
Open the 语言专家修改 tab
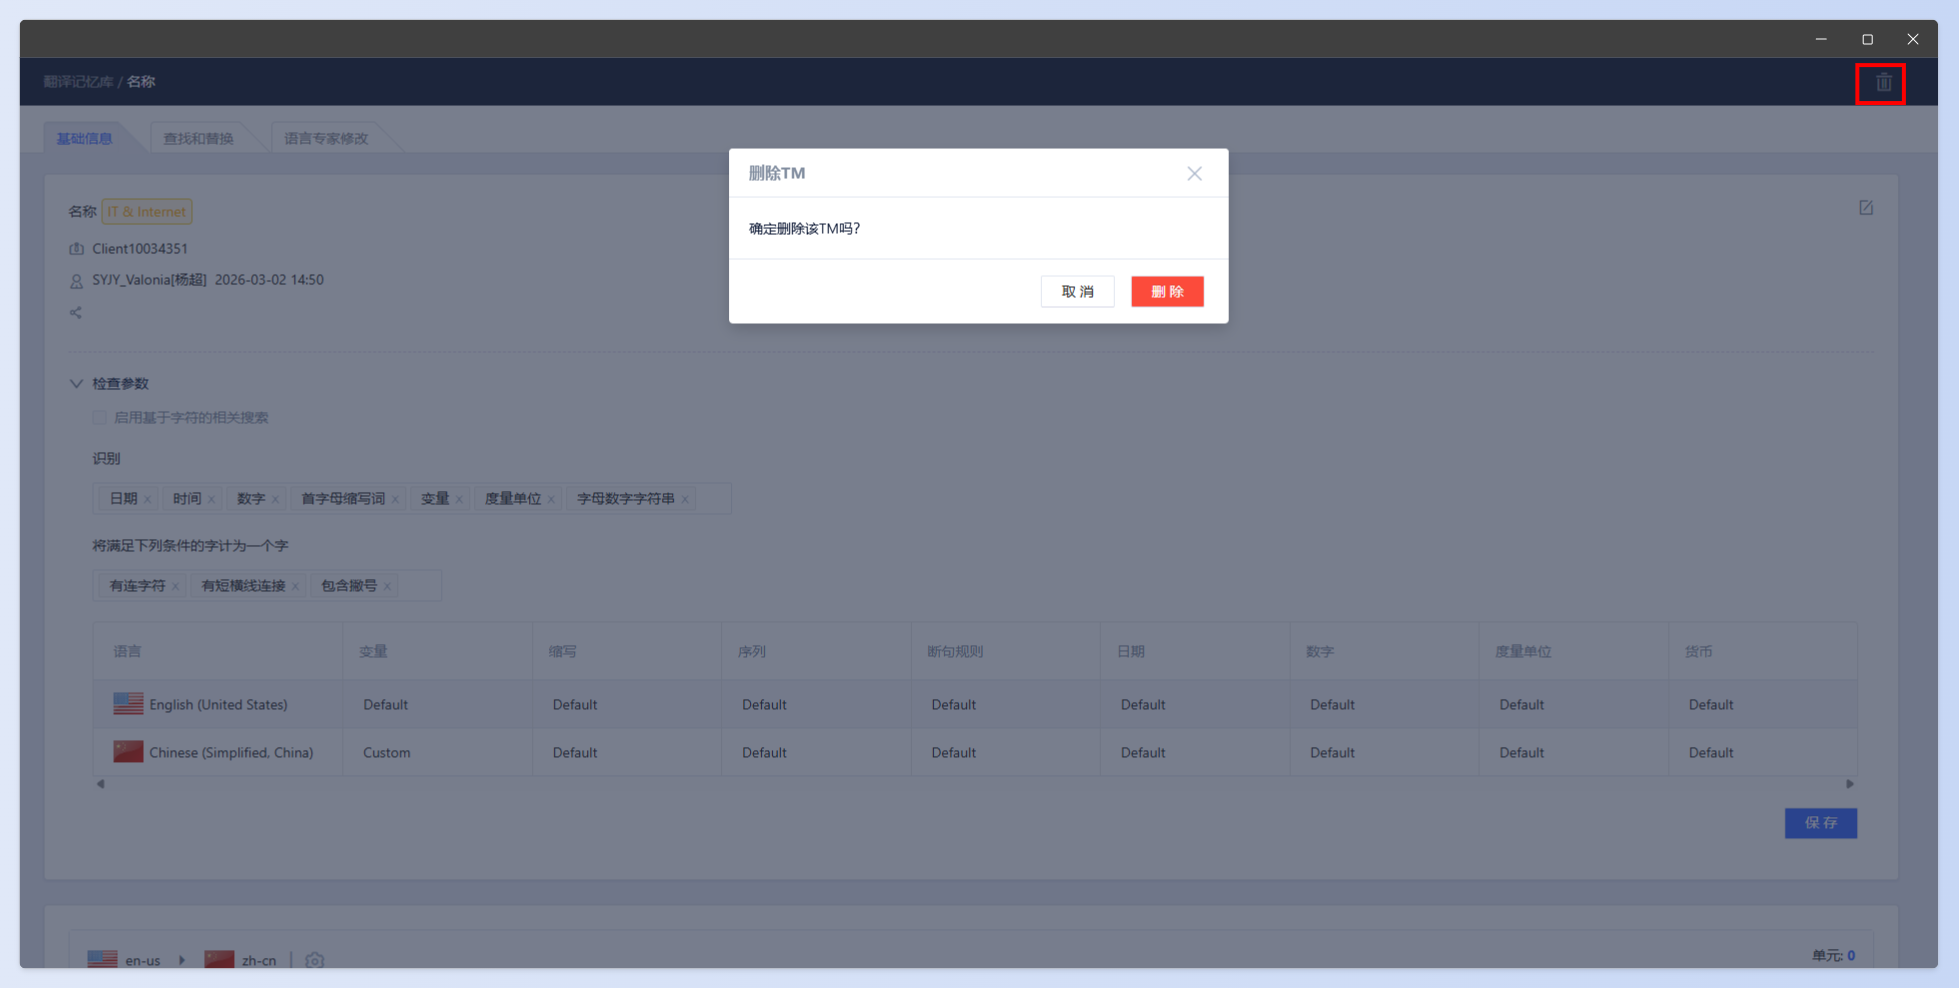point(326,138)
